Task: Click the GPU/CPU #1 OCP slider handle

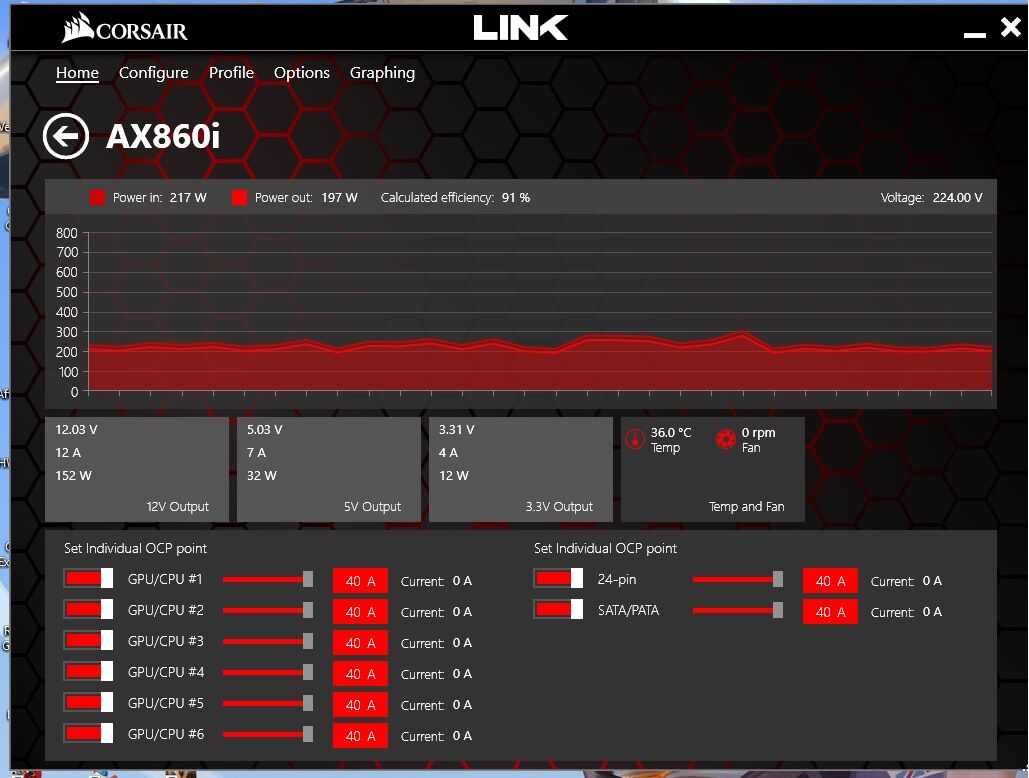Action: 308,579
